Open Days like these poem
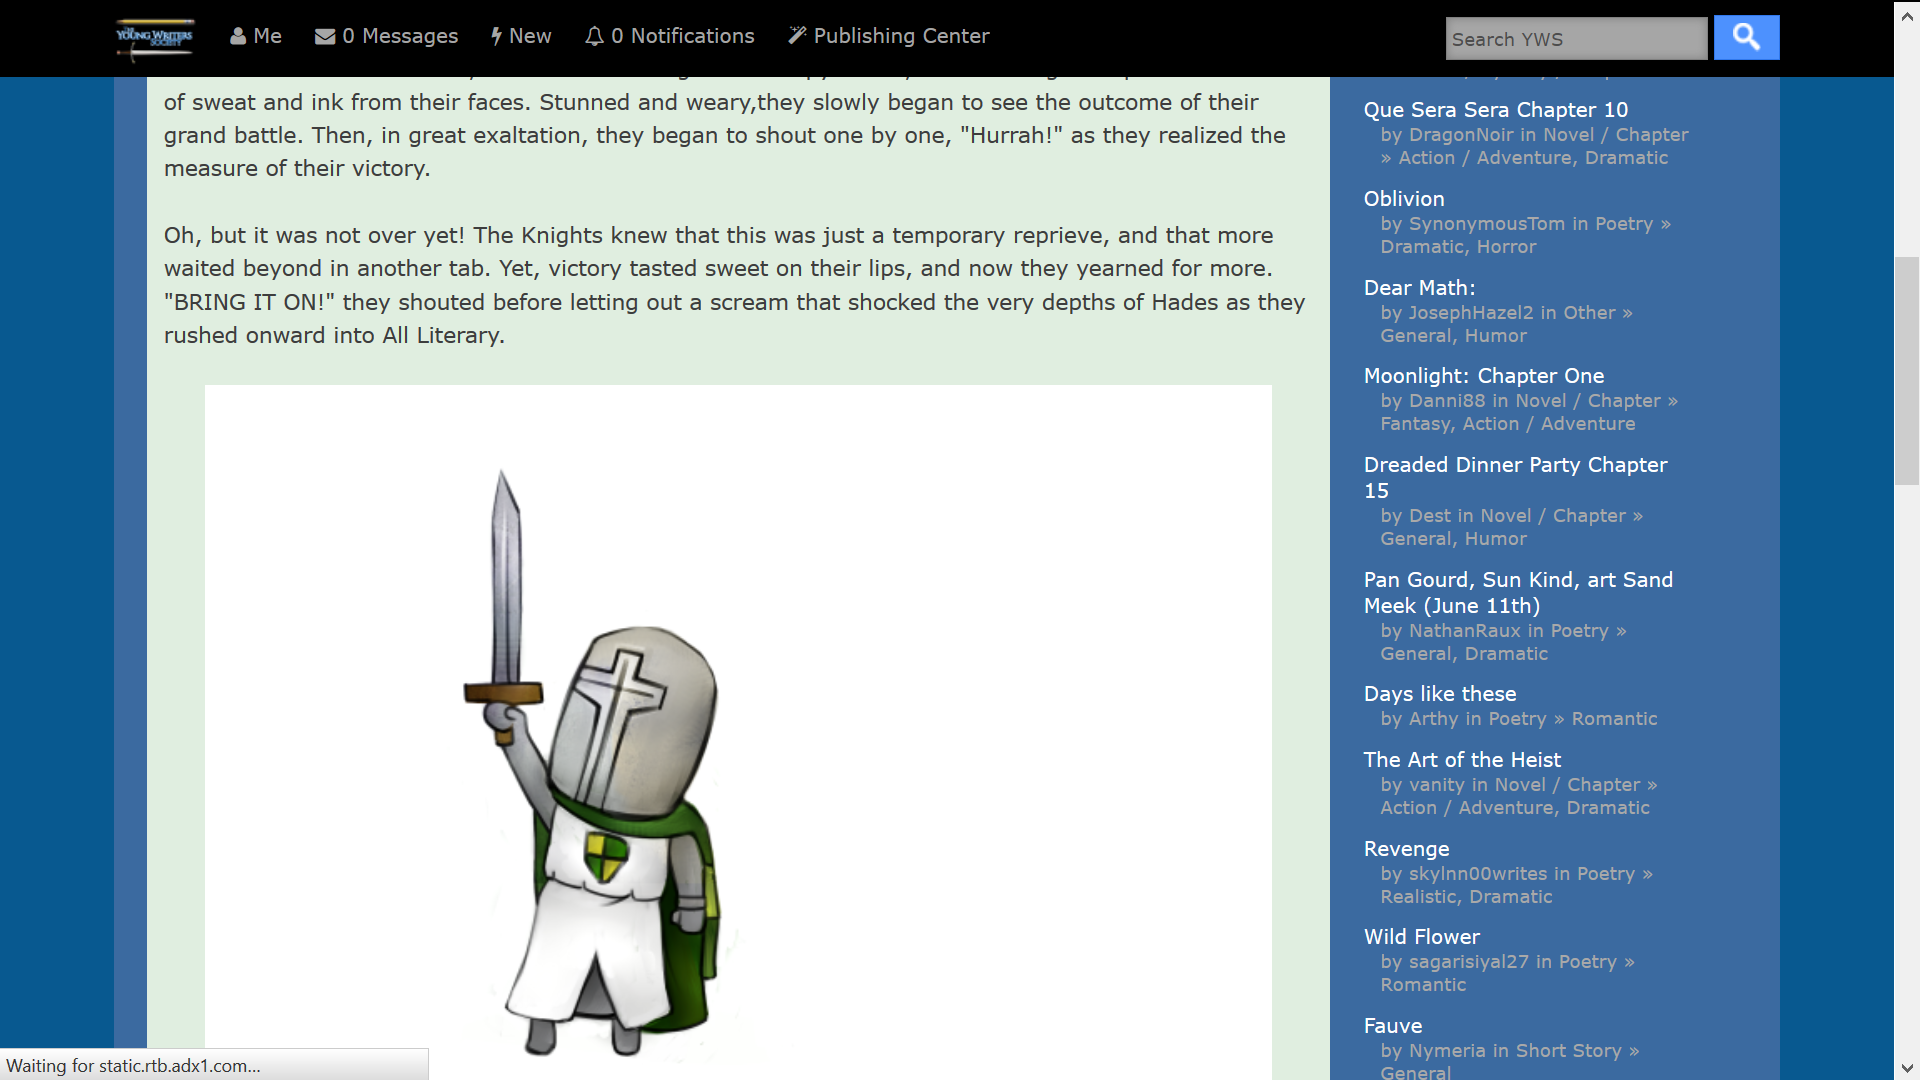The image size is (1920, 1080). click(1440, 694)
